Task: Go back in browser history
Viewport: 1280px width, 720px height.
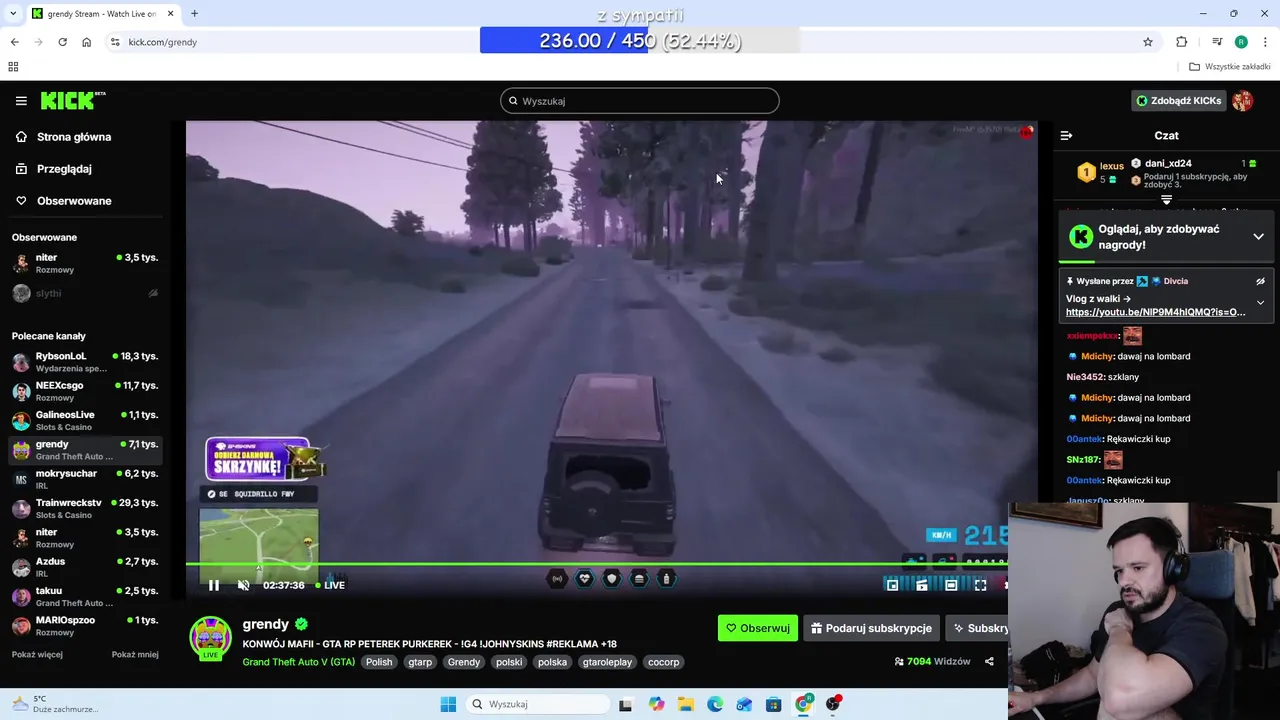Action: pos(14,42)
